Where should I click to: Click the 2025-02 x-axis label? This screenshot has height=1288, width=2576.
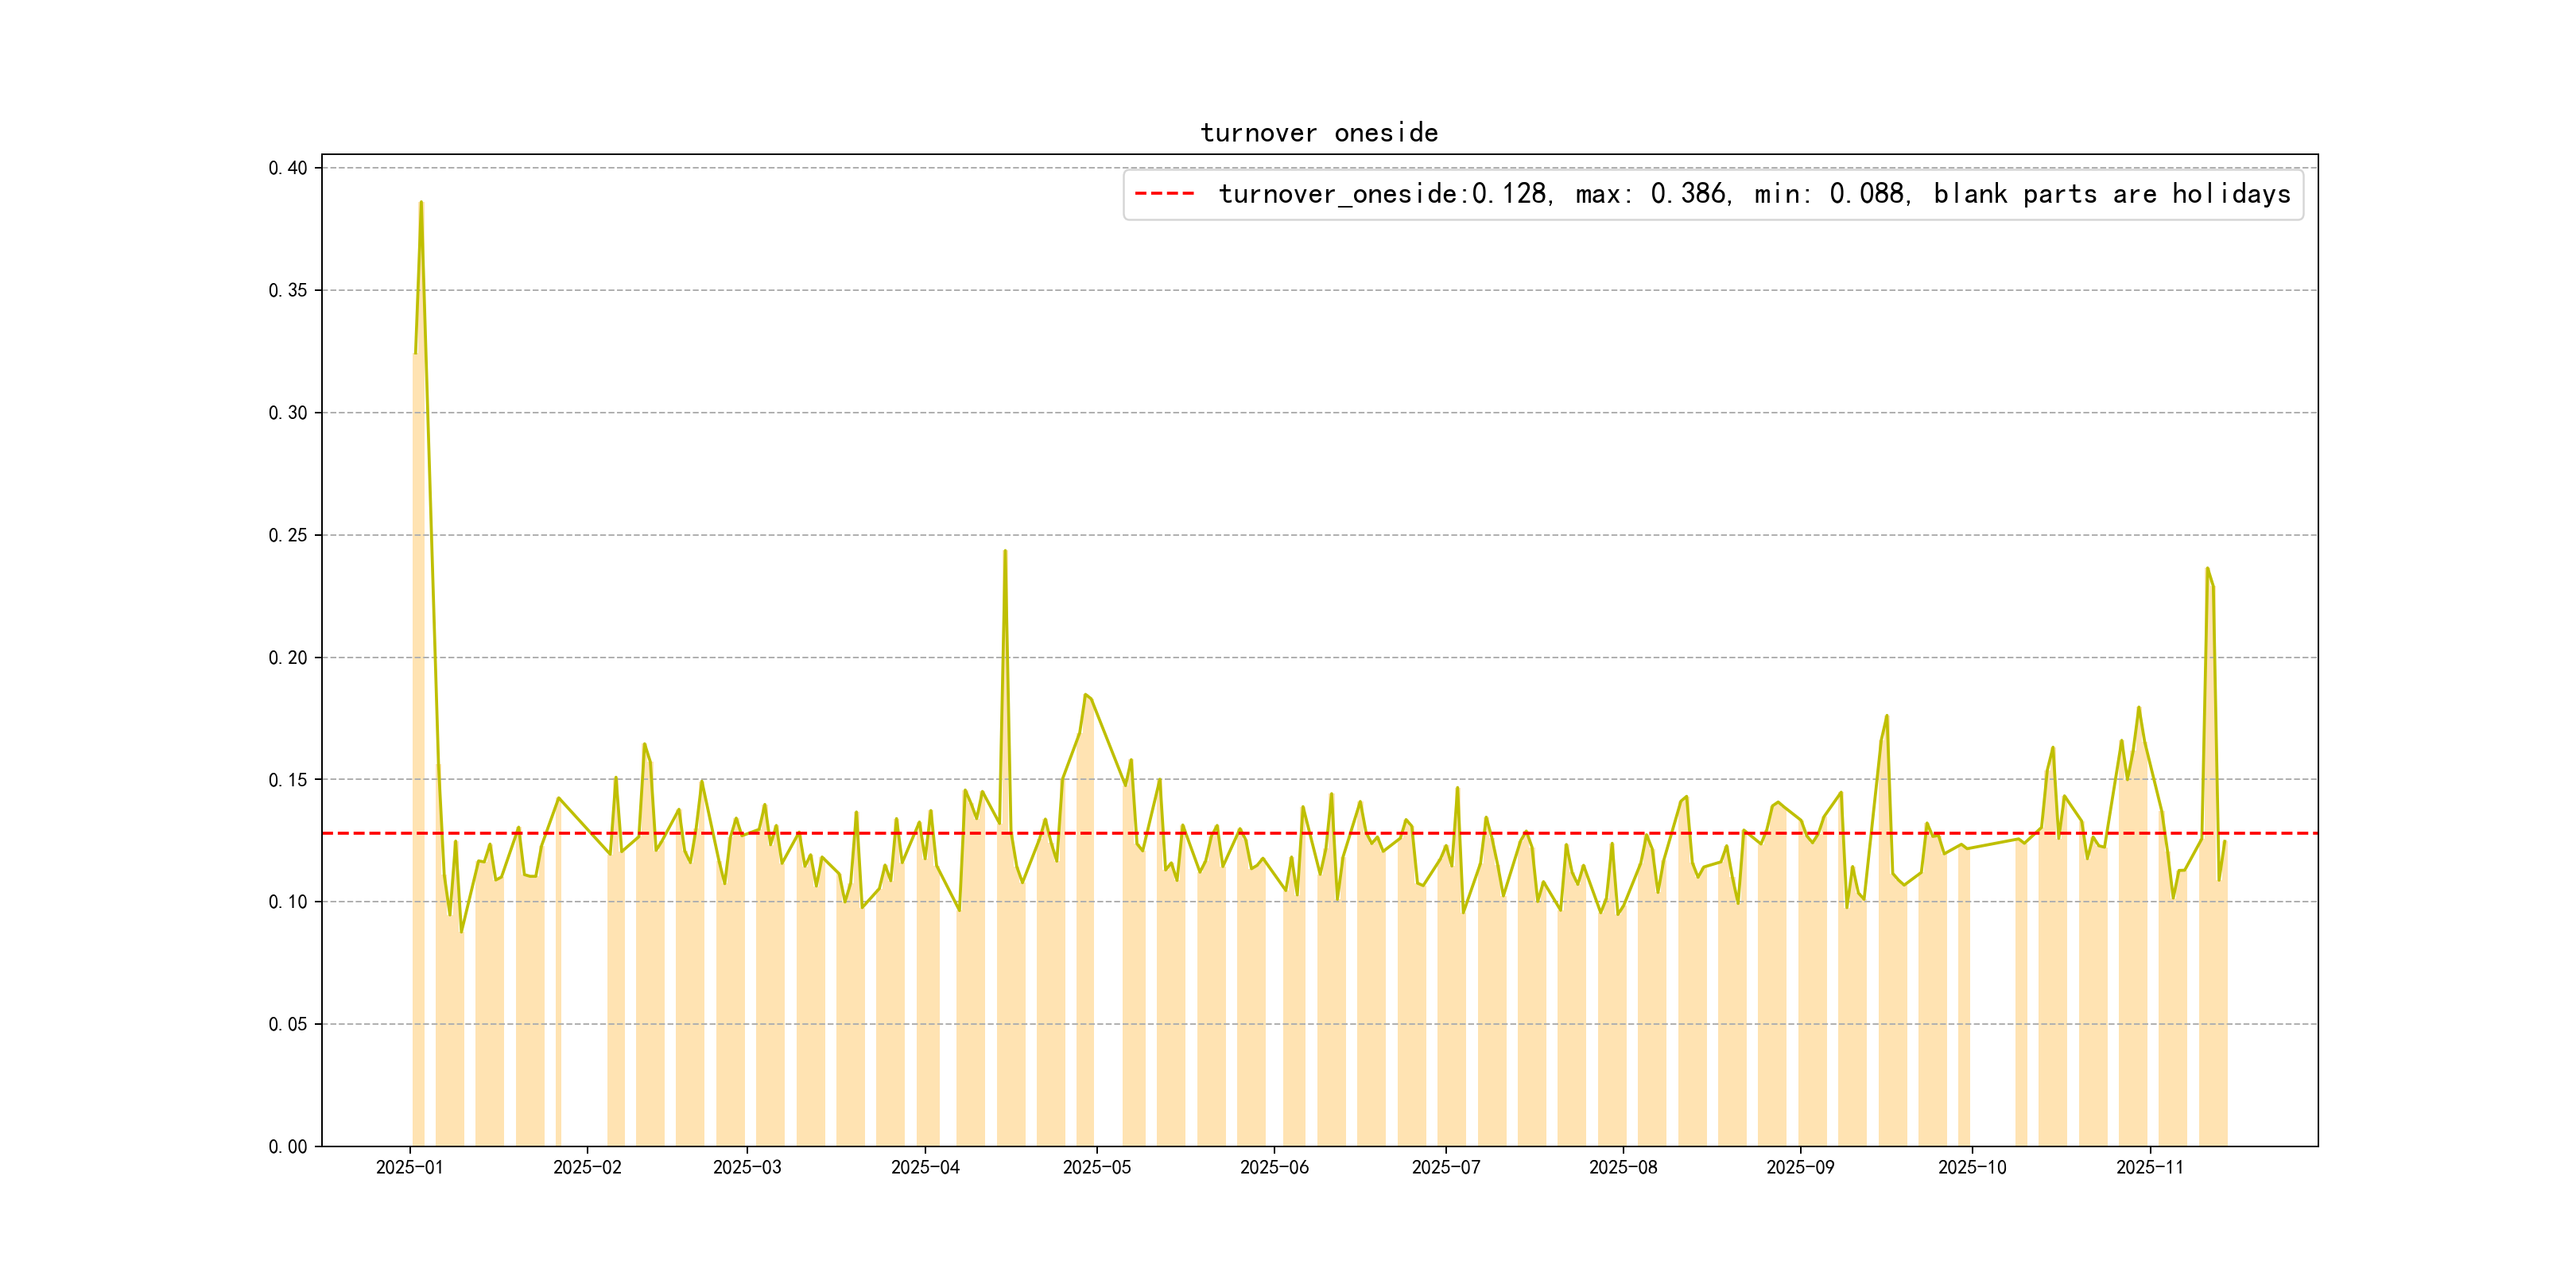(x=587, y=1167)
